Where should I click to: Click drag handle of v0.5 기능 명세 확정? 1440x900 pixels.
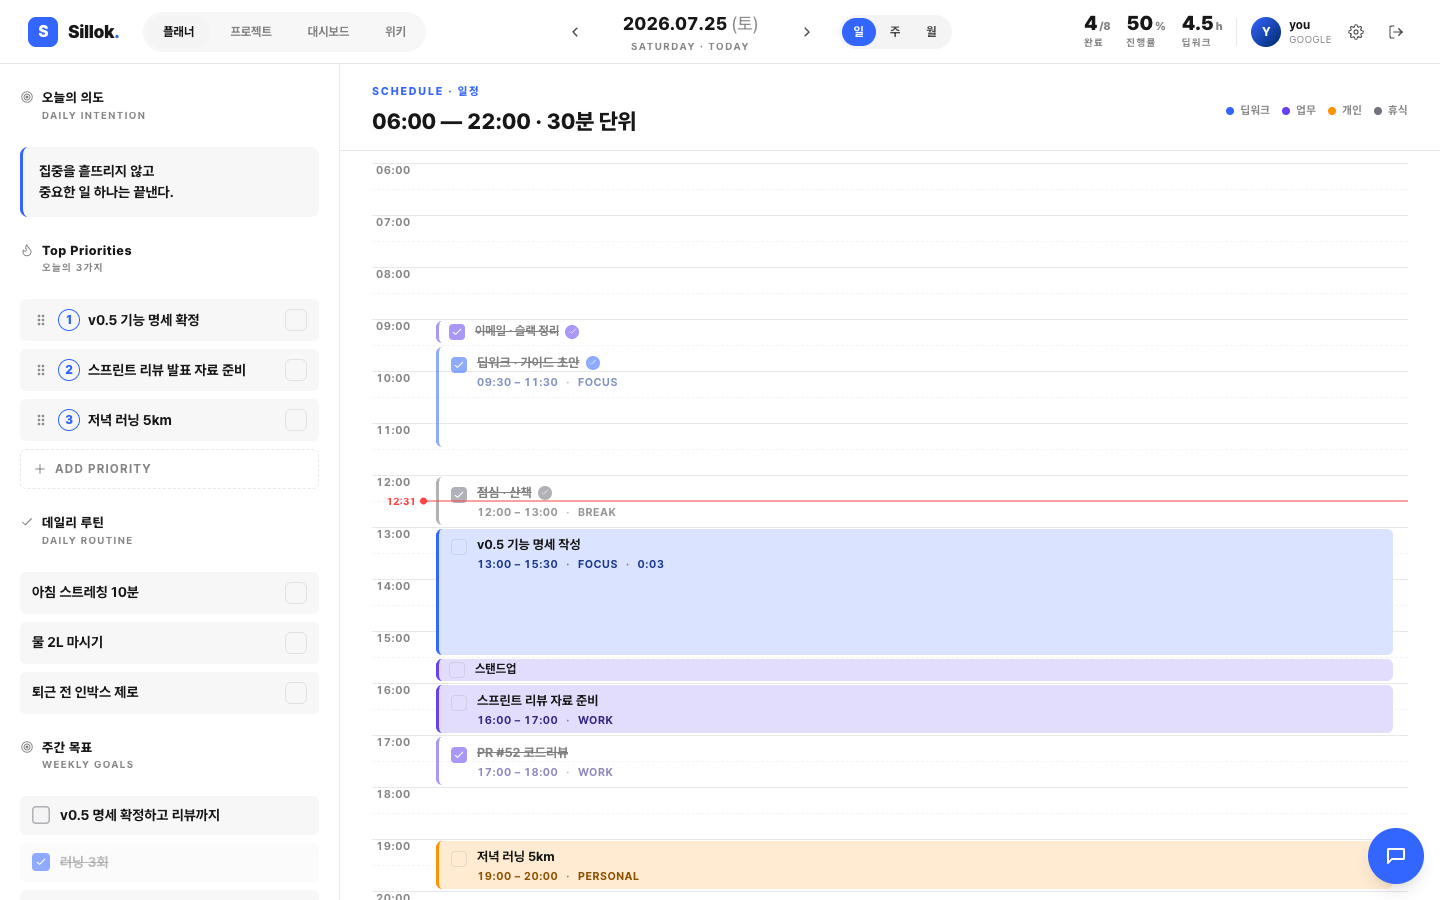tap(41, 320)
